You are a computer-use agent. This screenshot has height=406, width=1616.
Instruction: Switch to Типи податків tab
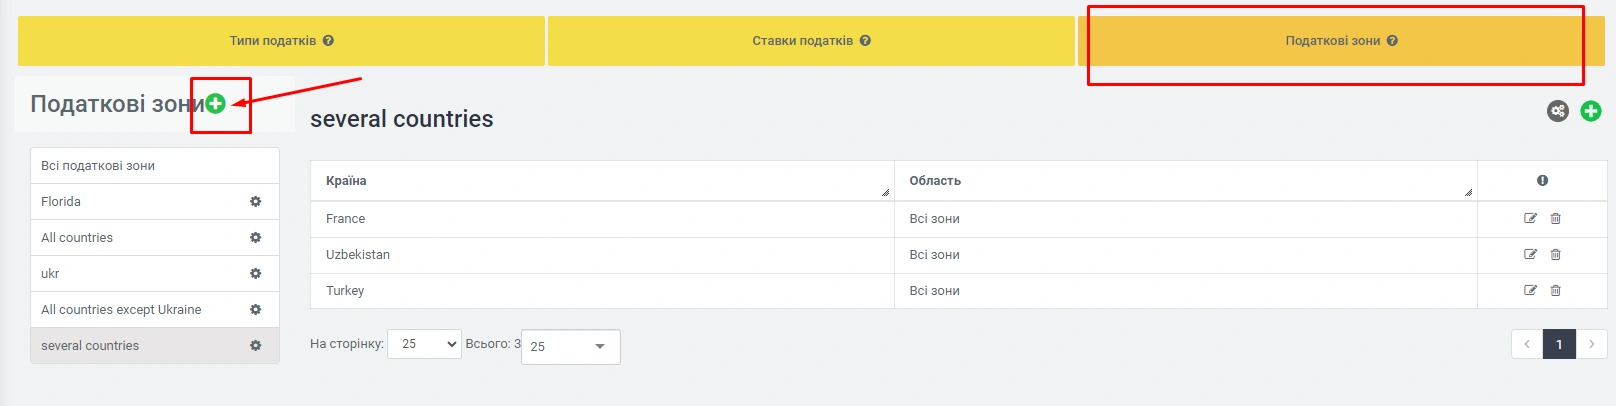pos(281,41)
